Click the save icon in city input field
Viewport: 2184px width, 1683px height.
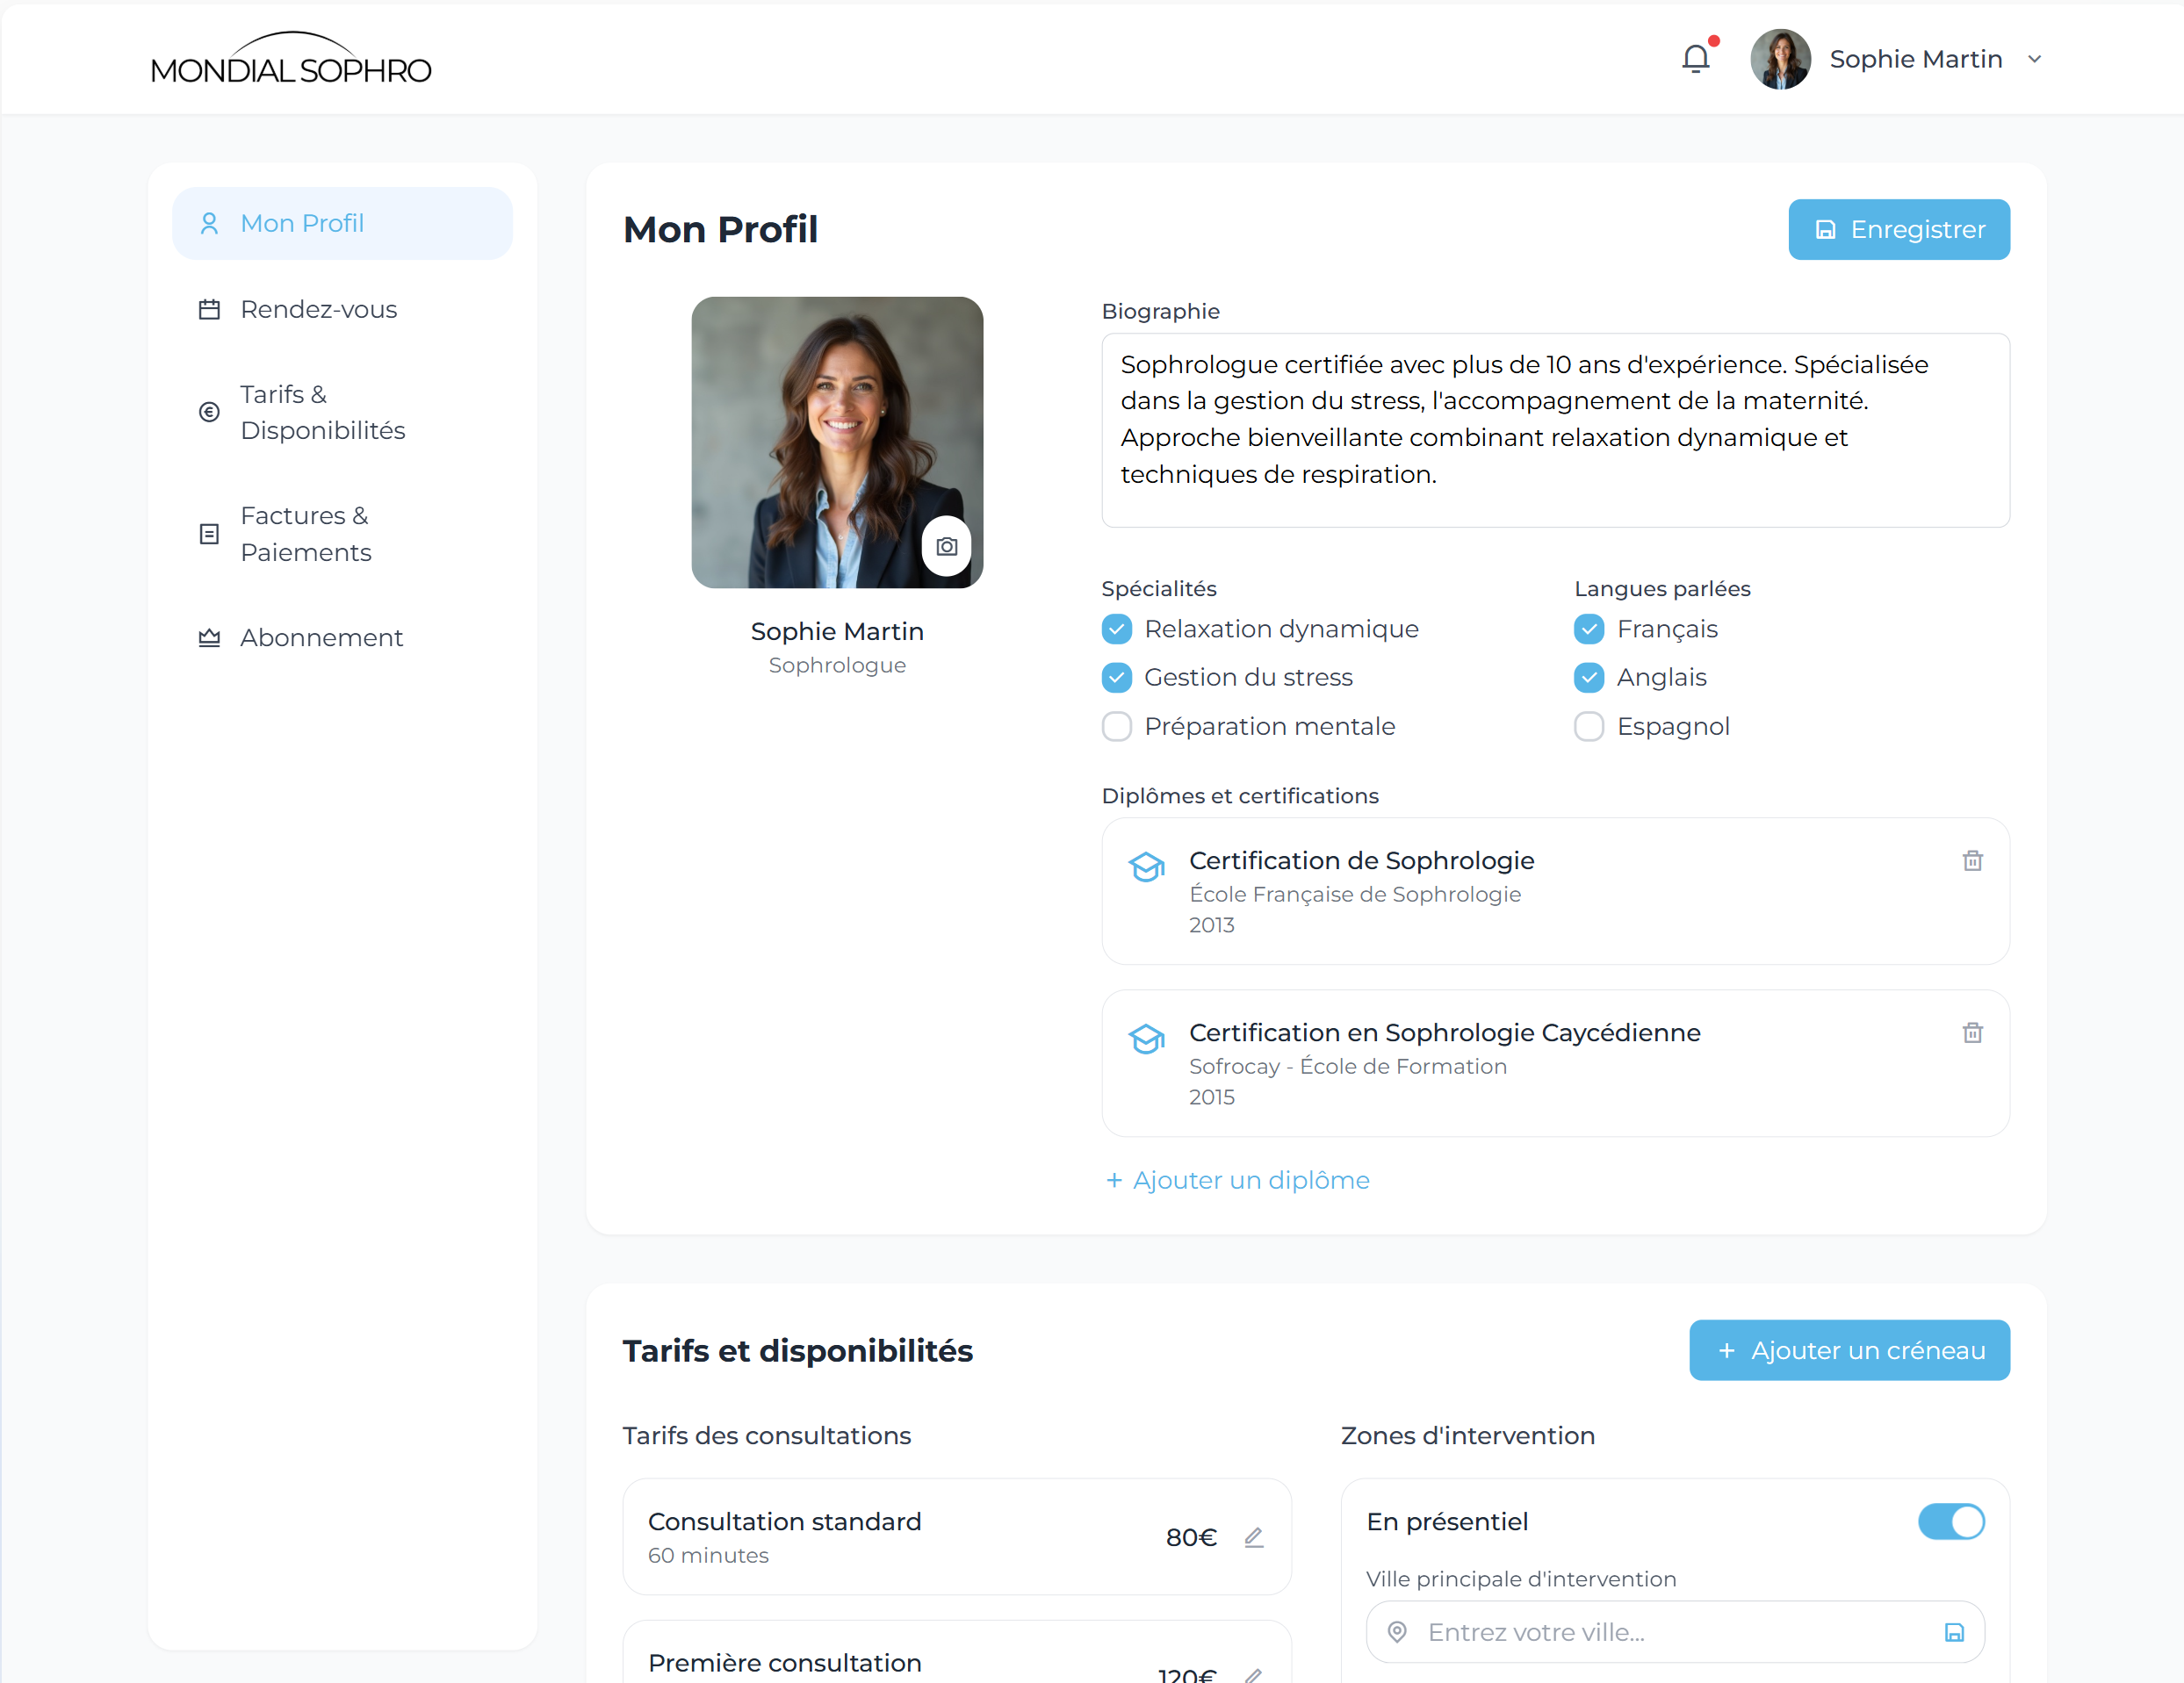click(x=1954, y=1631)
